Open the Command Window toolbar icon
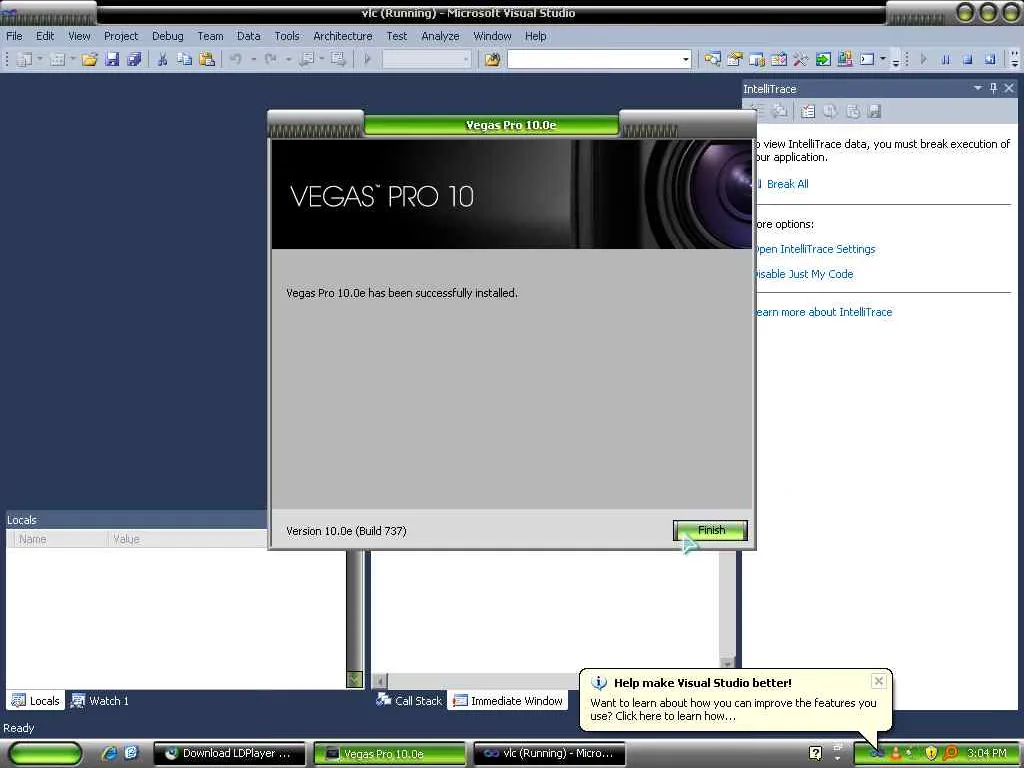 coord(867,59)
